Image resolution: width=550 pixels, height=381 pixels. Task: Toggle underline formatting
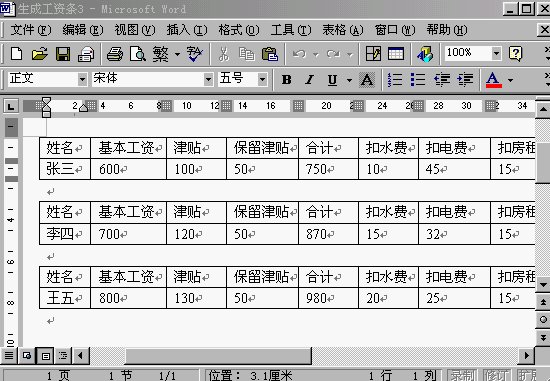(x=332, y=80)
